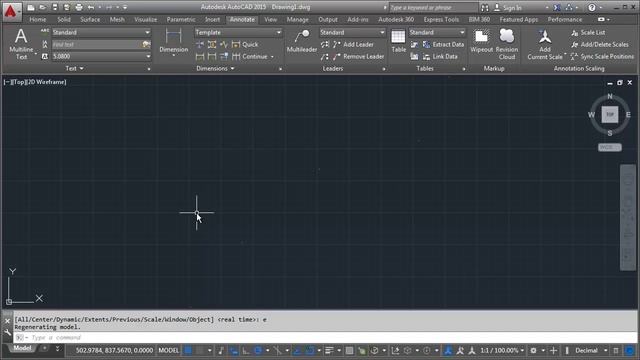This screenshot has height=360, width=640.
Task: Switch to the Parametric ribbon tab
Action: click(x=181, y=20)
